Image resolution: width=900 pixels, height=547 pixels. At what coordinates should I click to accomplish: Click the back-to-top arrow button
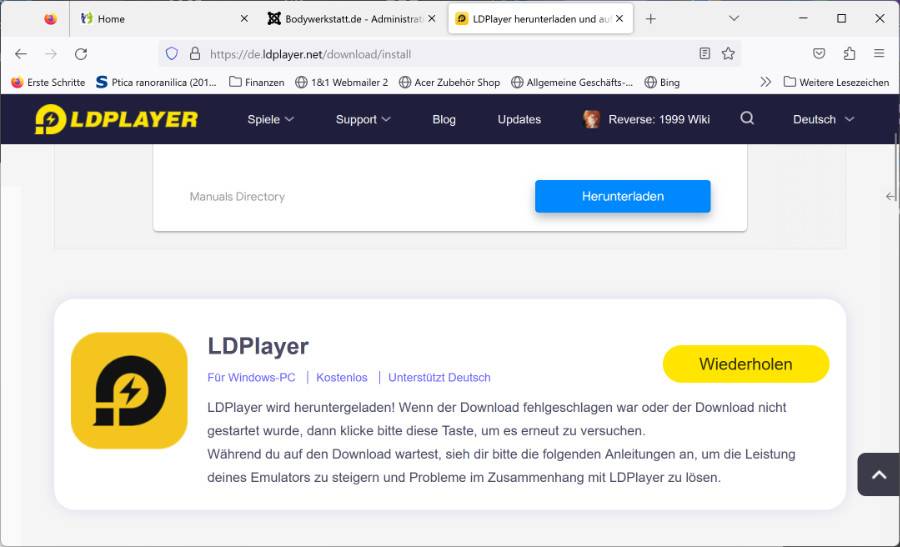(x=879, y=475)
